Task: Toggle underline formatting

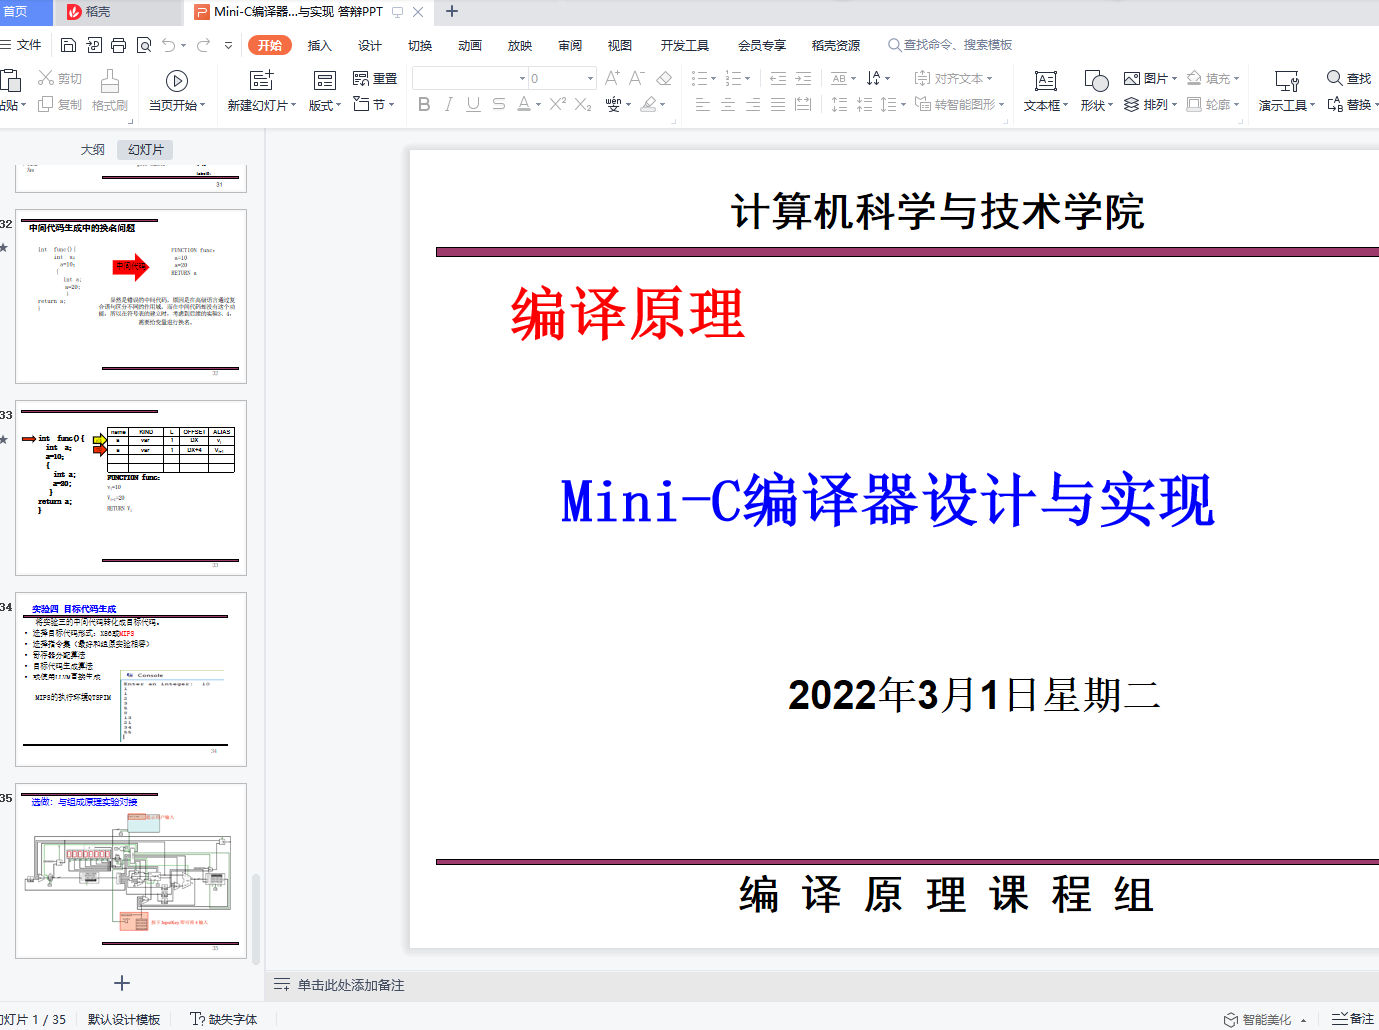Action: click(x=472, y=104)
